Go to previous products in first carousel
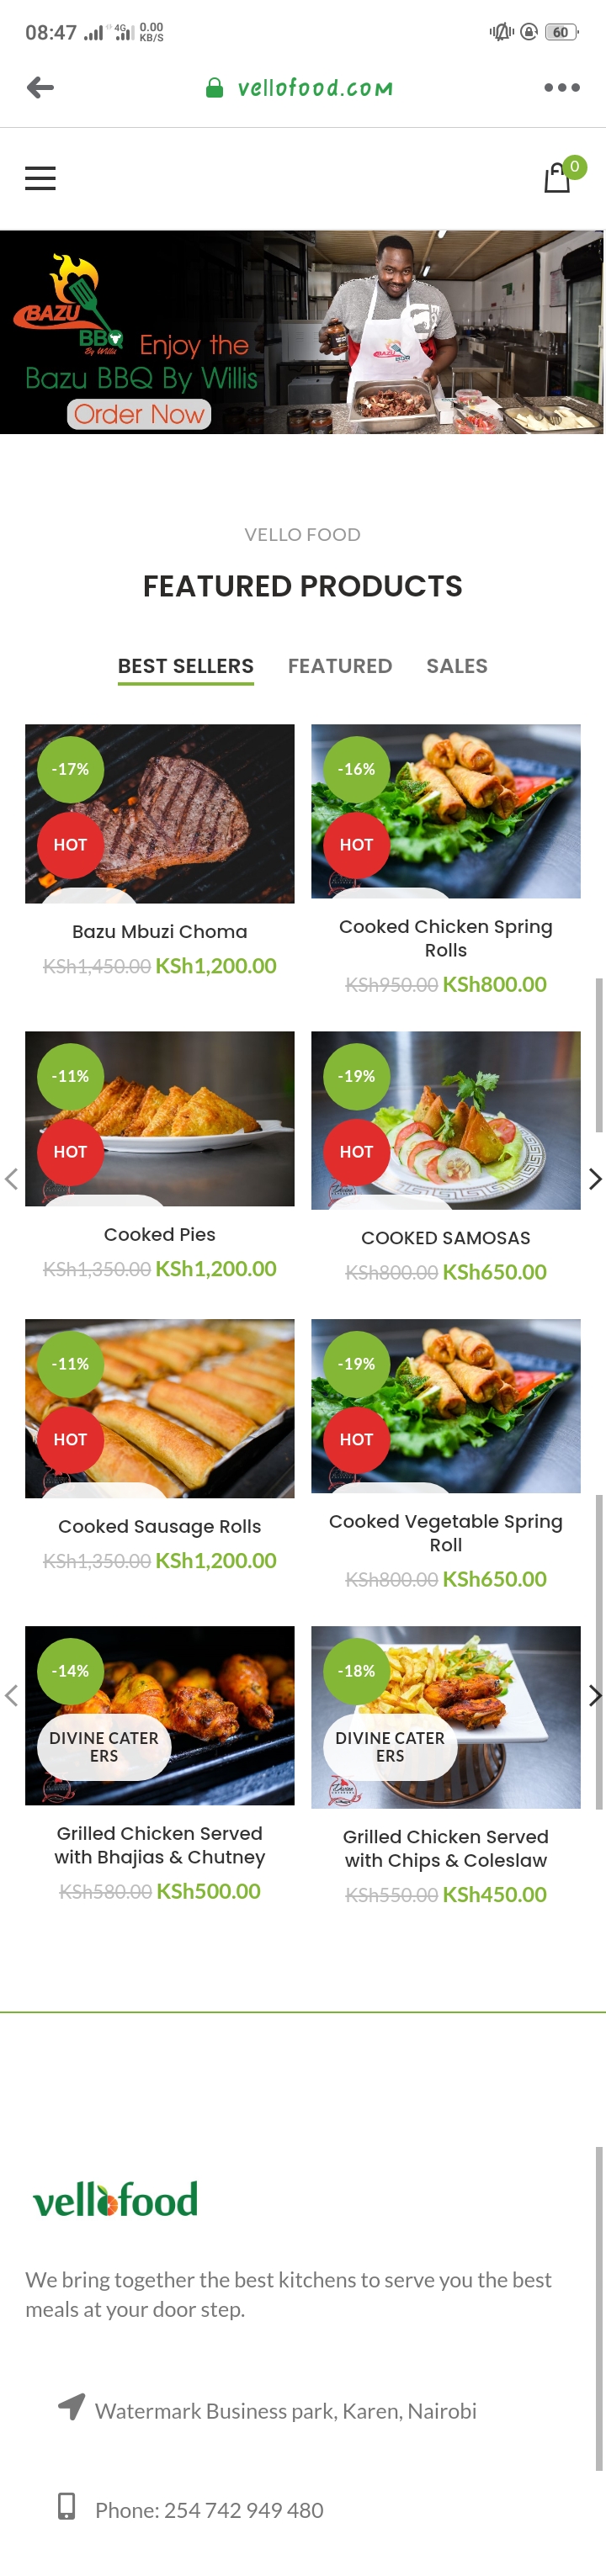The width and height of the screenshot is (606, 2576). (x=12, y=1179)
